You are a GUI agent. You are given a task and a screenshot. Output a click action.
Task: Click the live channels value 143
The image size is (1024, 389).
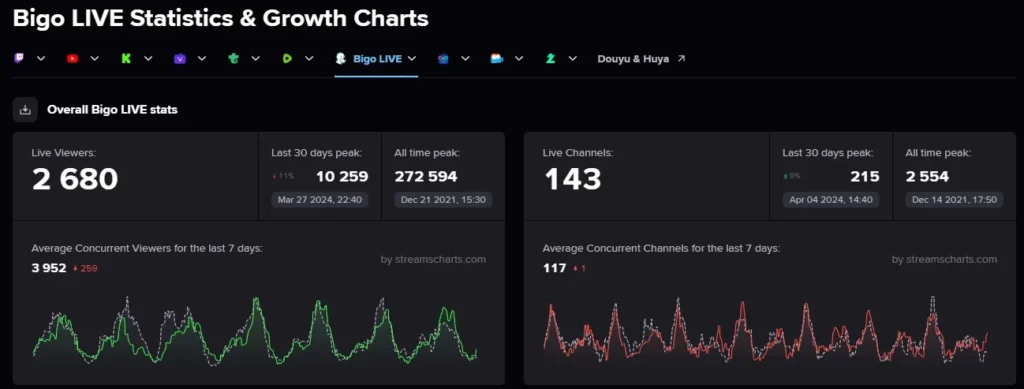point(573,179)
